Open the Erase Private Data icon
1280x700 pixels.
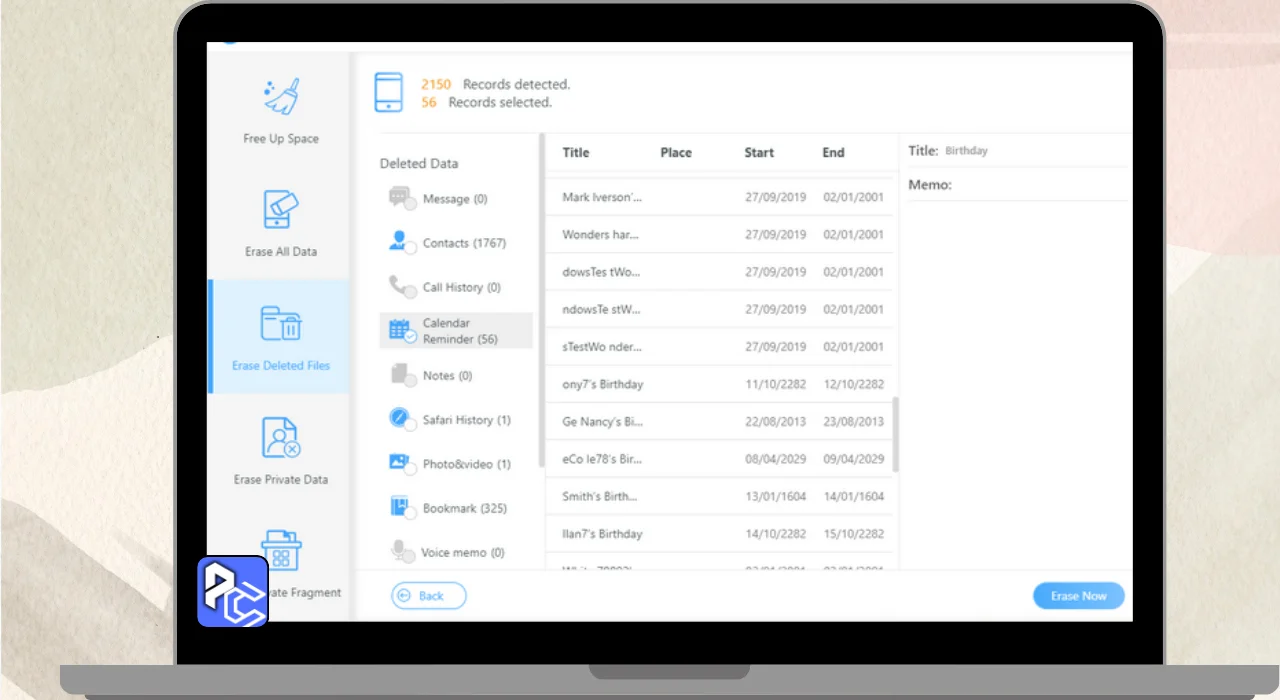click(x=281, y=438)
